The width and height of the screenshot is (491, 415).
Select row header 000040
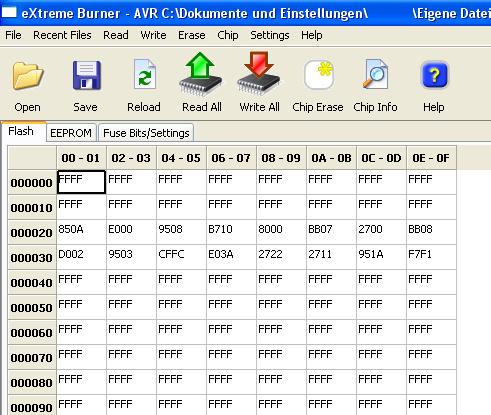(x=32, y=282)
